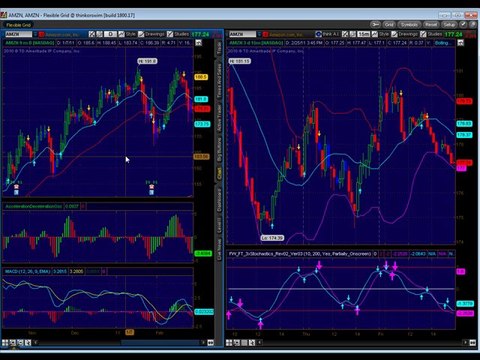This screenshot has width=480, height=360.
Task: Click the Reset button
Action: (431, 25)
